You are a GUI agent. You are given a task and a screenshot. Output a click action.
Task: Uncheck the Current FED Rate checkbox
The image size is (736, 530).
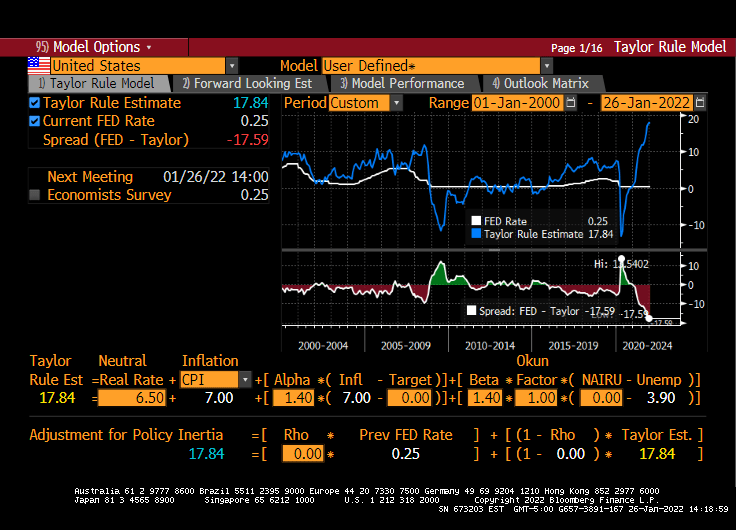(x=35, y=121)
